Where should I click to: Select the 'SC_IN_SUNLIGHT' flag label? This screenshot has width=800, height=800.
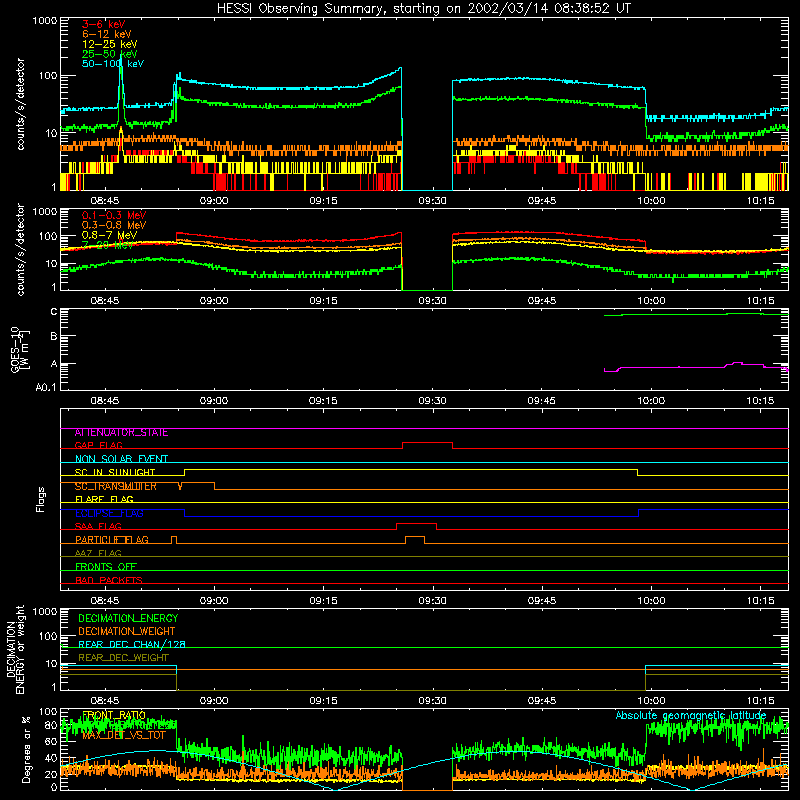click(x=115, y=472)
